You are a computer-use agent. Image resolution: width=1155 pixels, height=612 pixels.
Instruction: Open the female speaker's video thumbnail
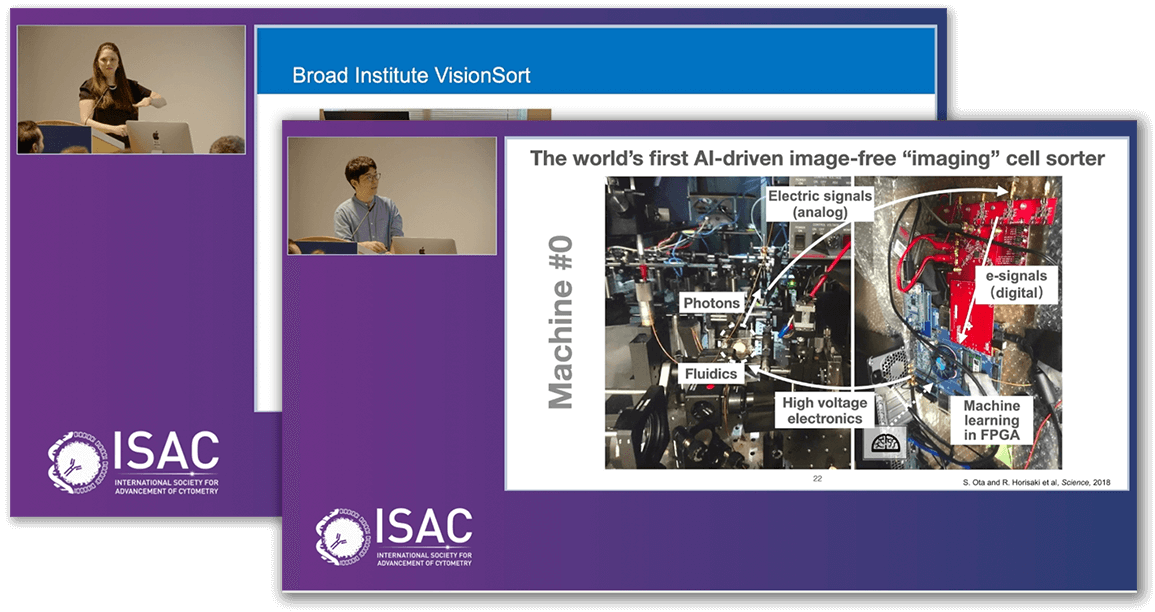(x=131, y=89)
